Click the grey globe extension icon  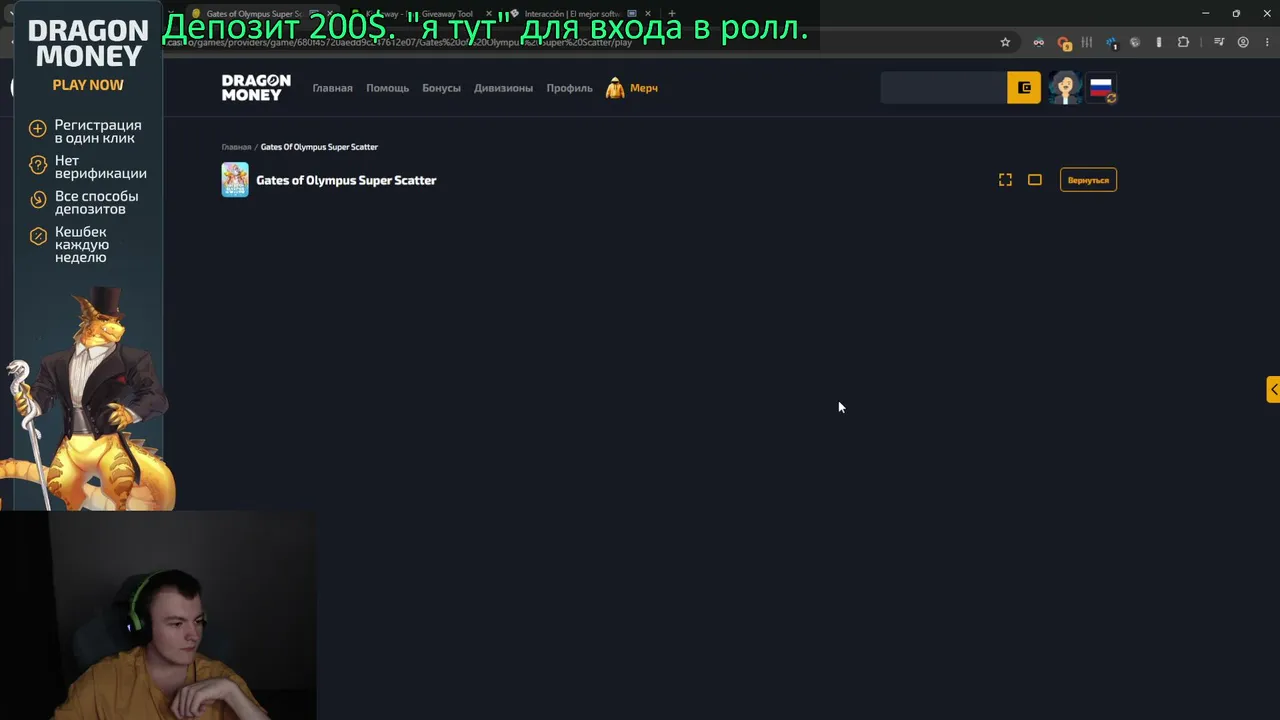point(1135,42)
